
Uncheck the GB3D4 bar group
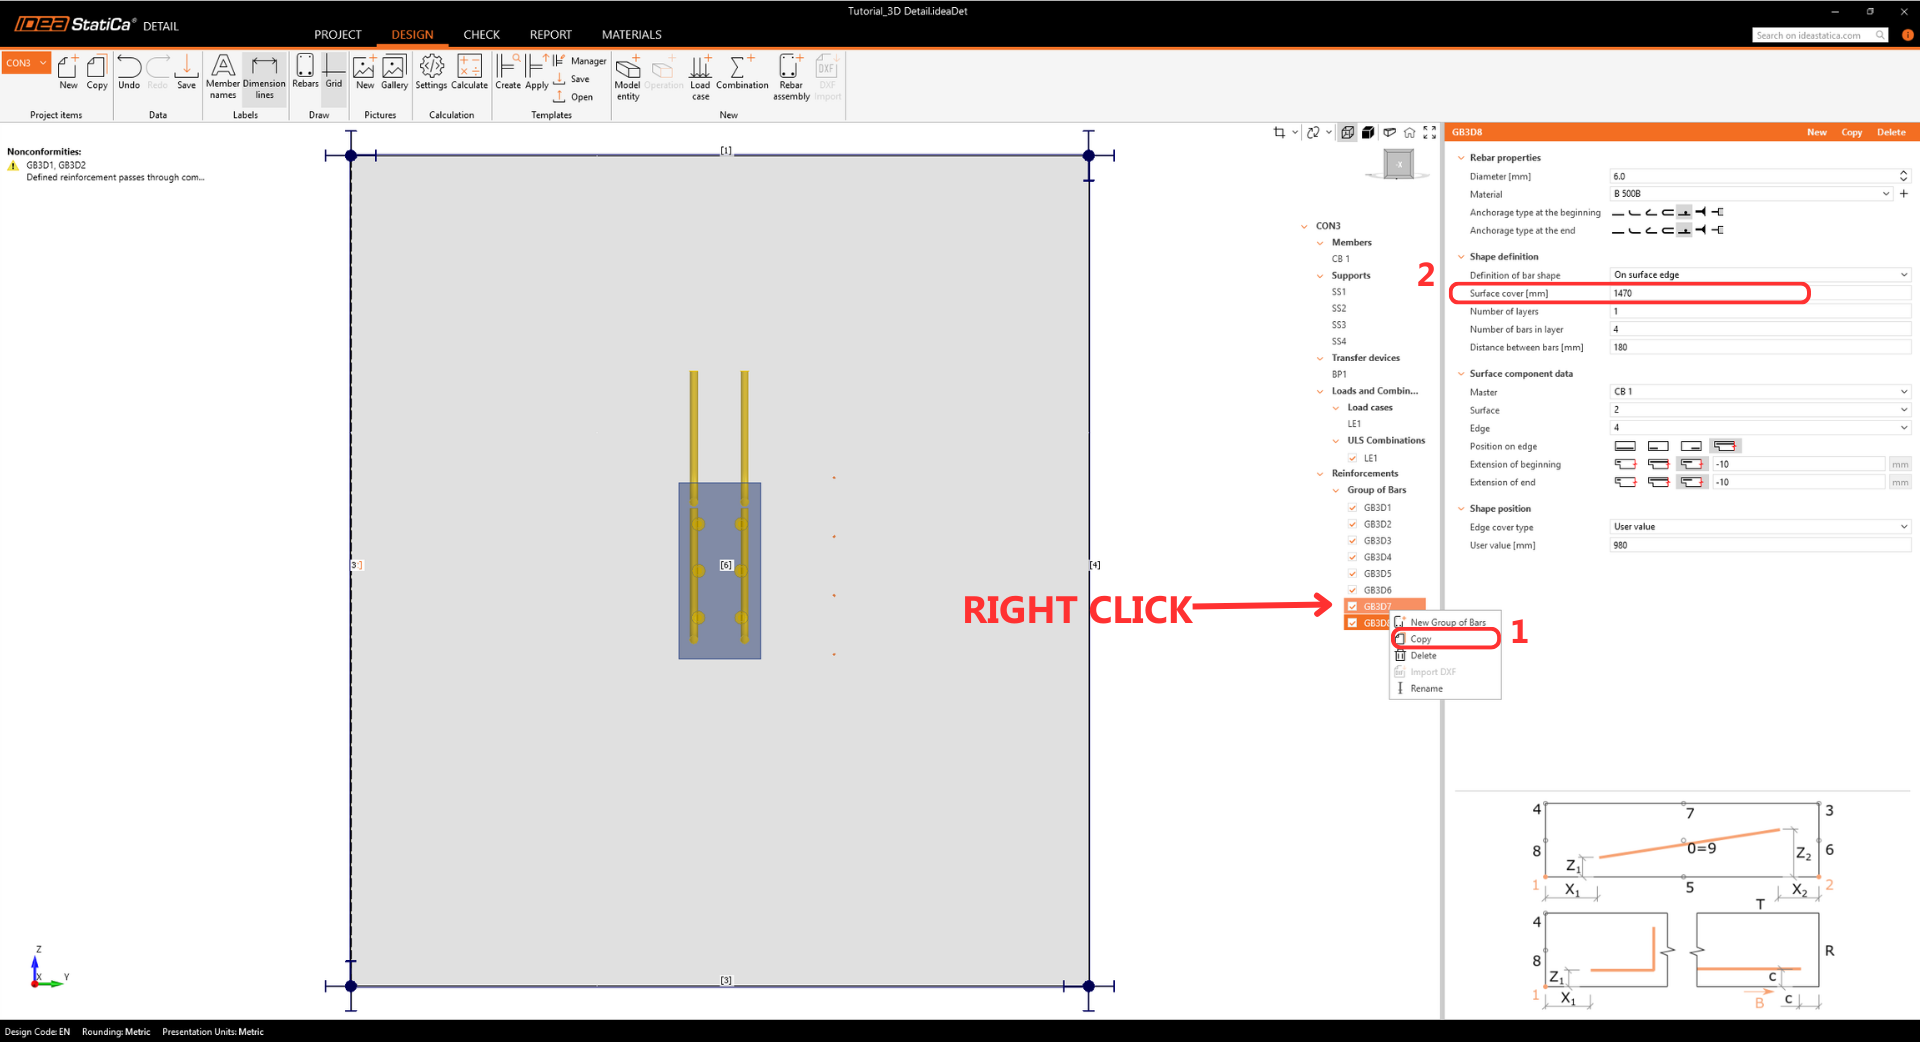(1352, 557)
